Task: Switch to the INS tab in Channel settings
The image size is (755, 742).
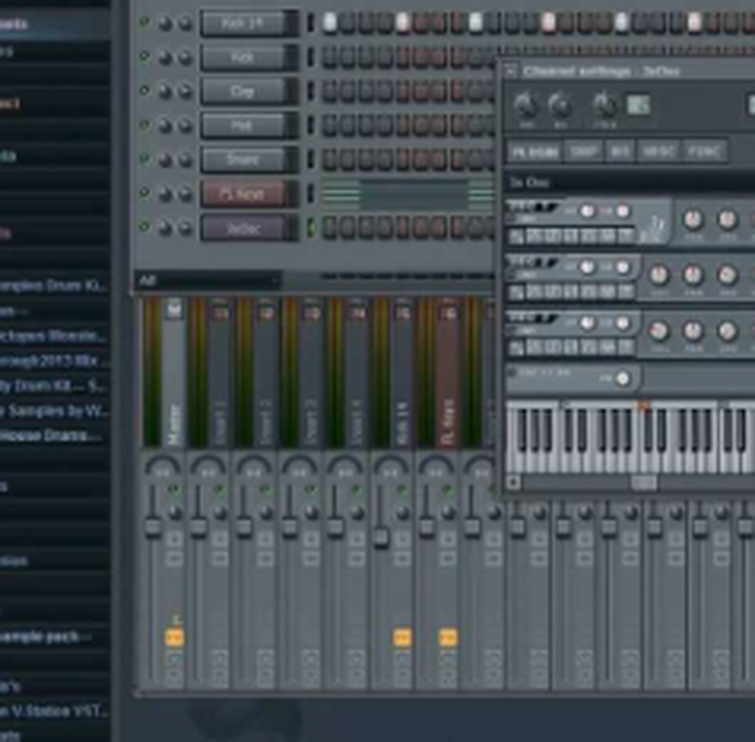Action: [619, 152]
